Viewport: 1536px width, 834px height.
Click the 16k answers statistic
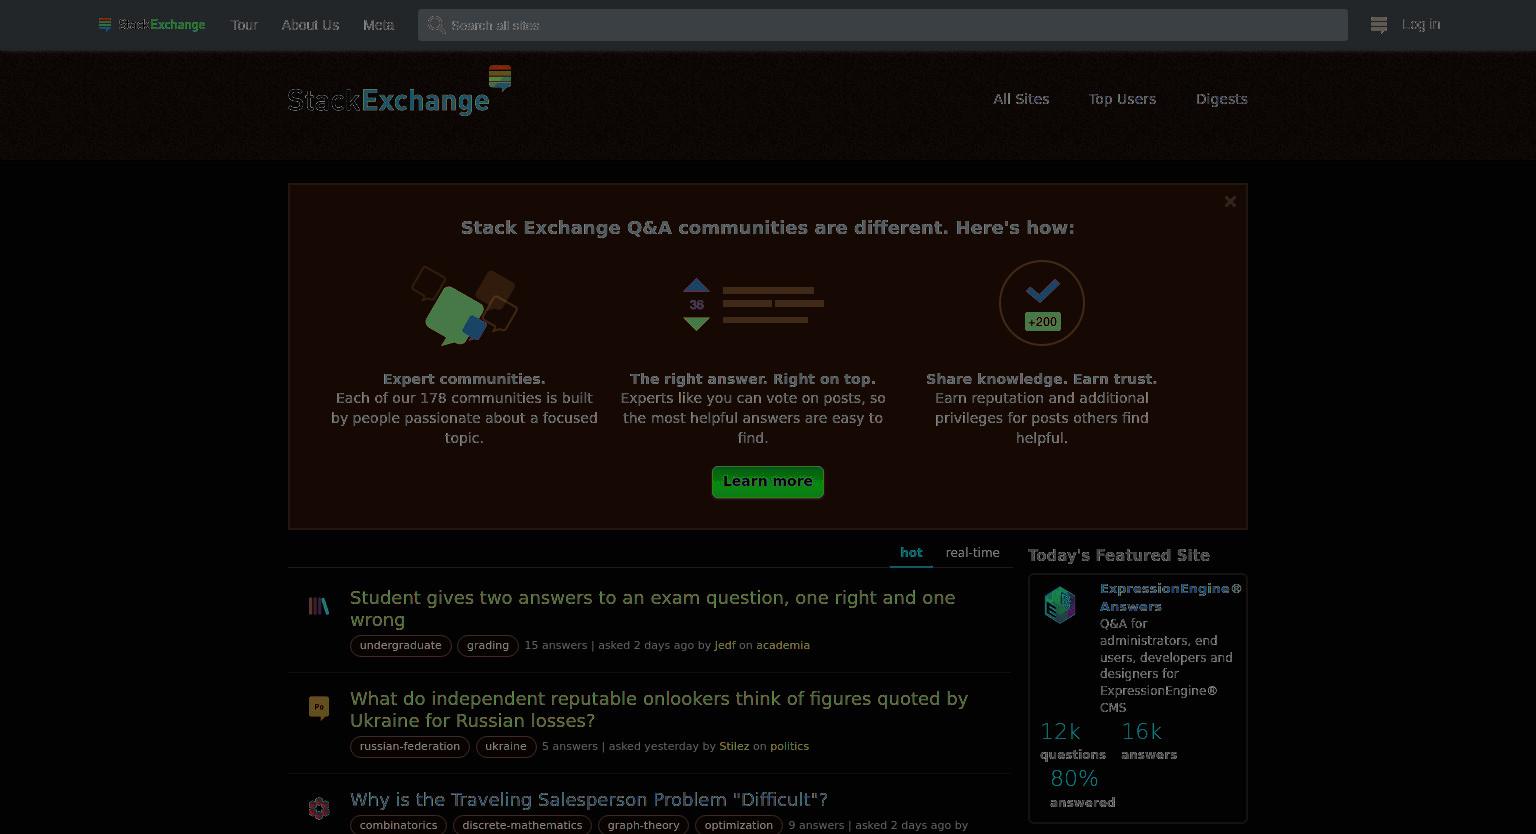coord(1149,741)
